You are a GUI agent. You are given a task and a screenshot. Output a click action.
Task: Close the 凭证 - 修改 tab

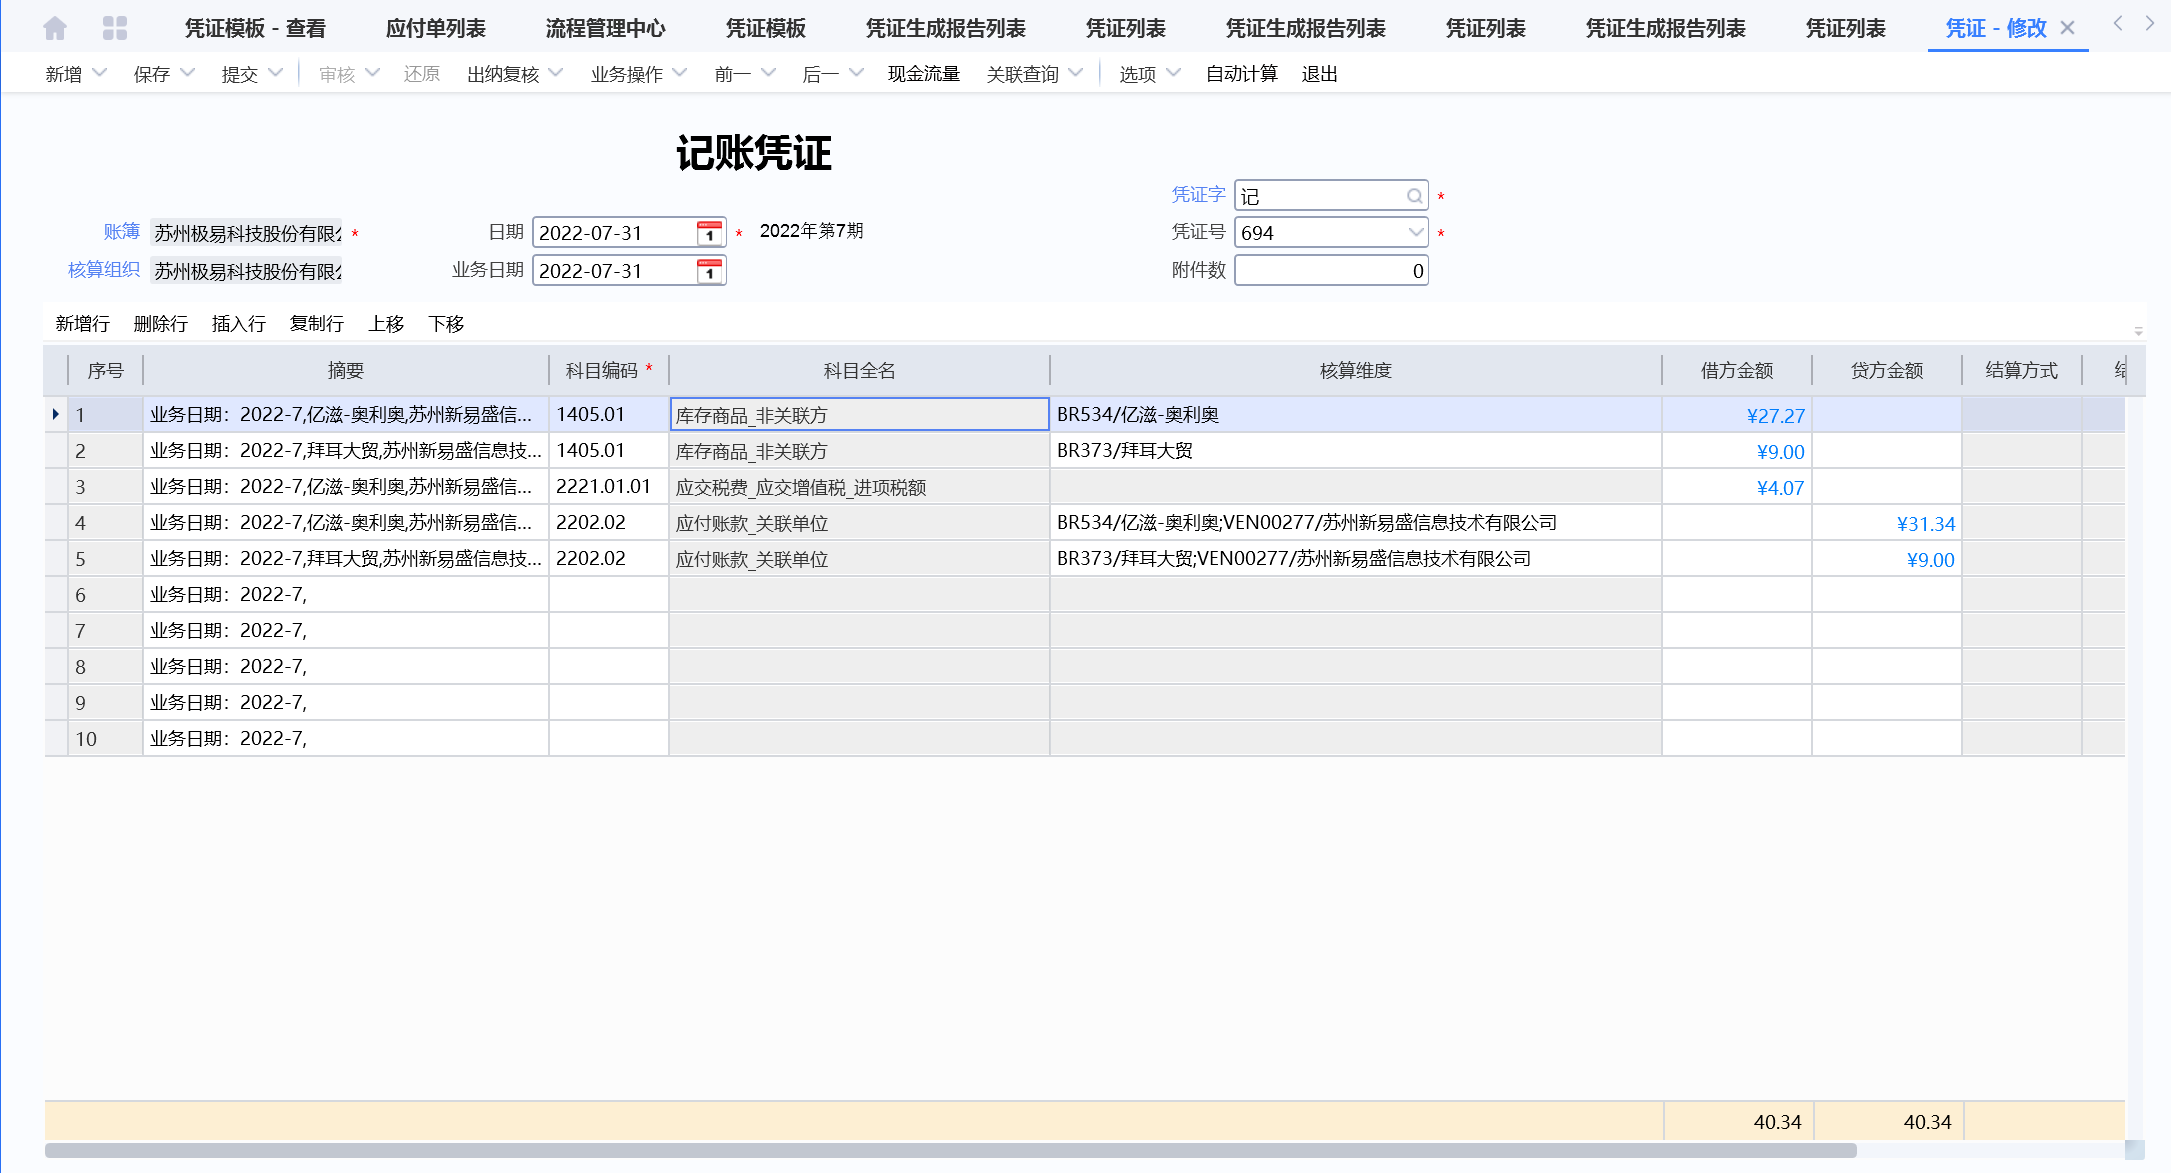coord(2068,28)
